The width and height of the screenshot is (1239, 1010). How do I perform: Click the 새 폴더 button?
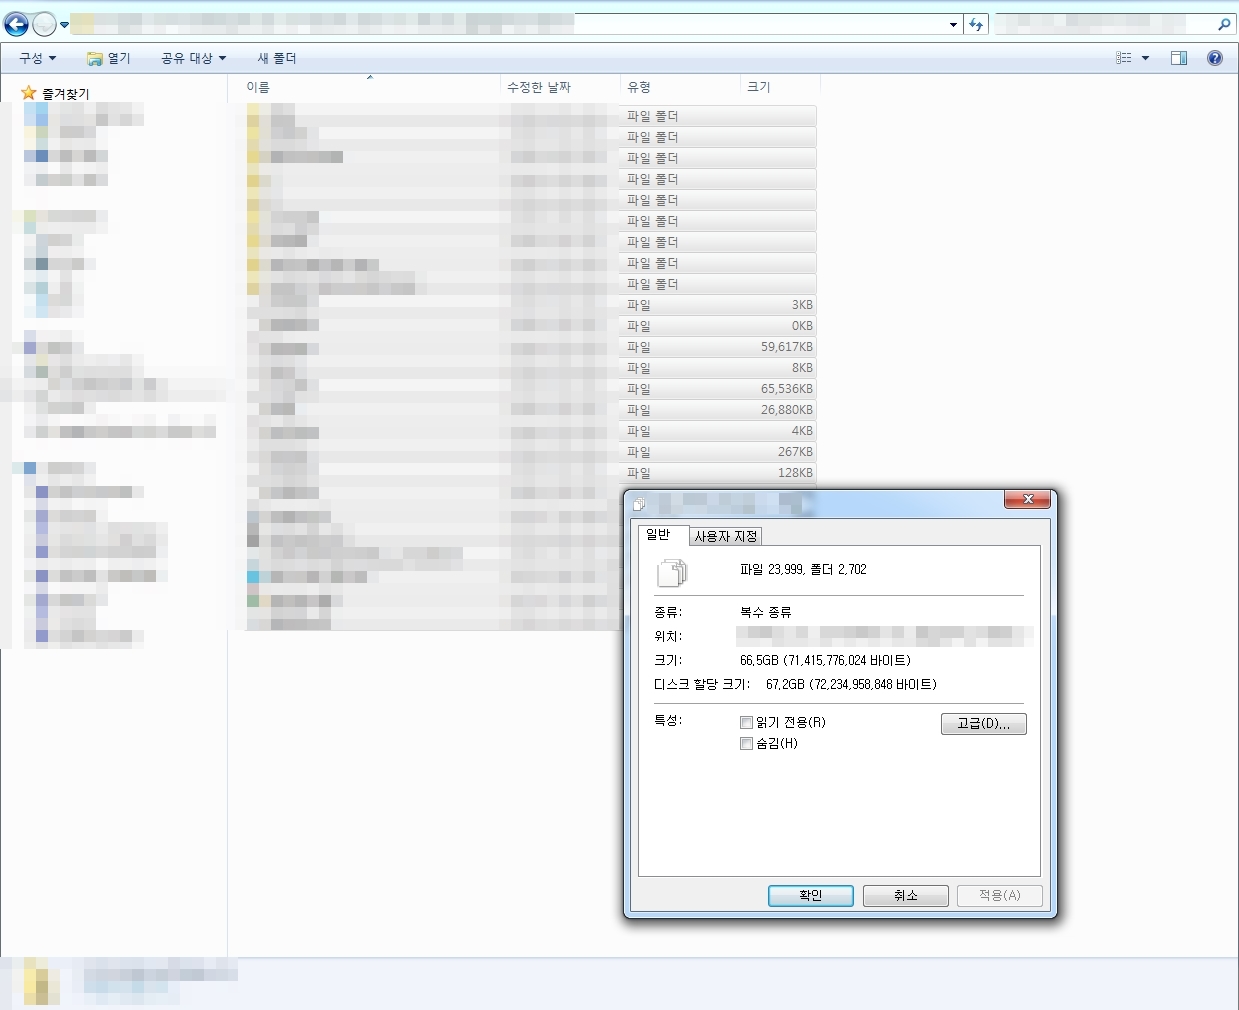[277, 58]
